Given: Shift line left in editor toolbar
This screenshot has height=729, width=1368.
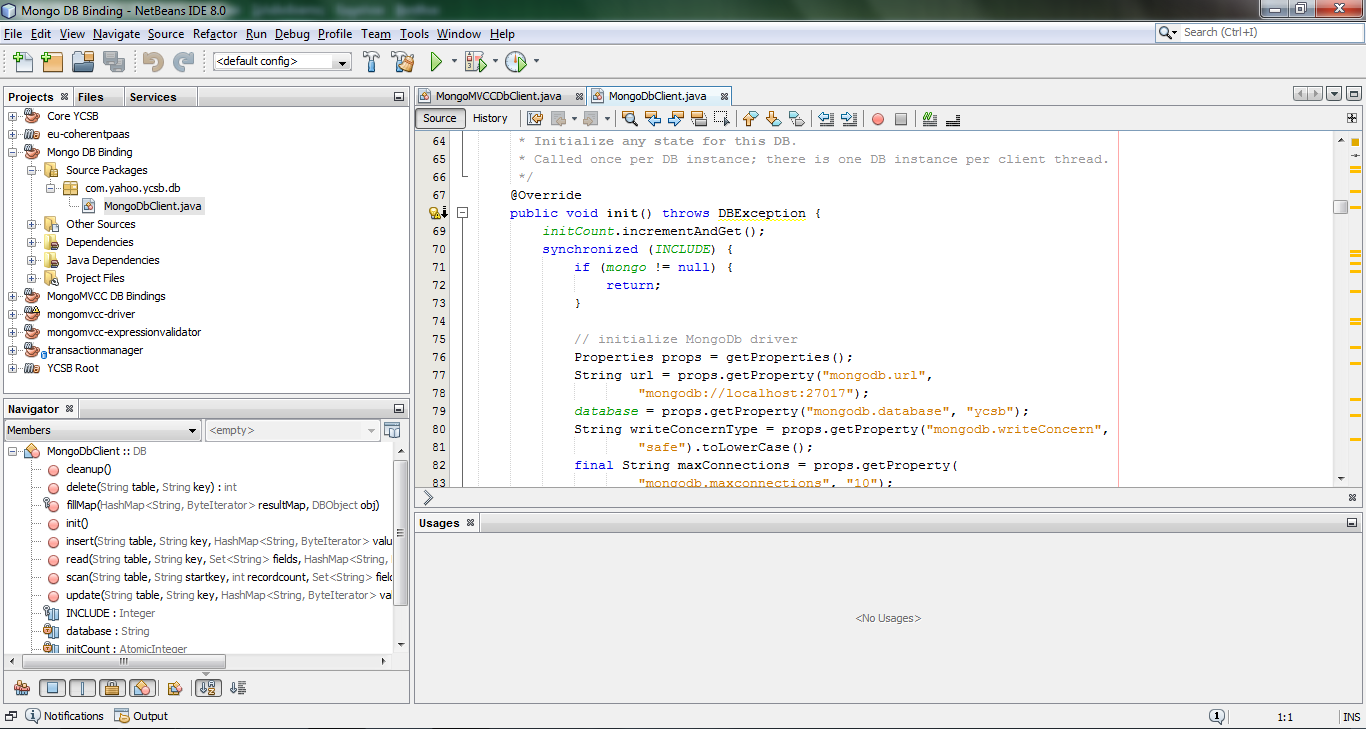Looking at the screenshot, I should 826,119.
